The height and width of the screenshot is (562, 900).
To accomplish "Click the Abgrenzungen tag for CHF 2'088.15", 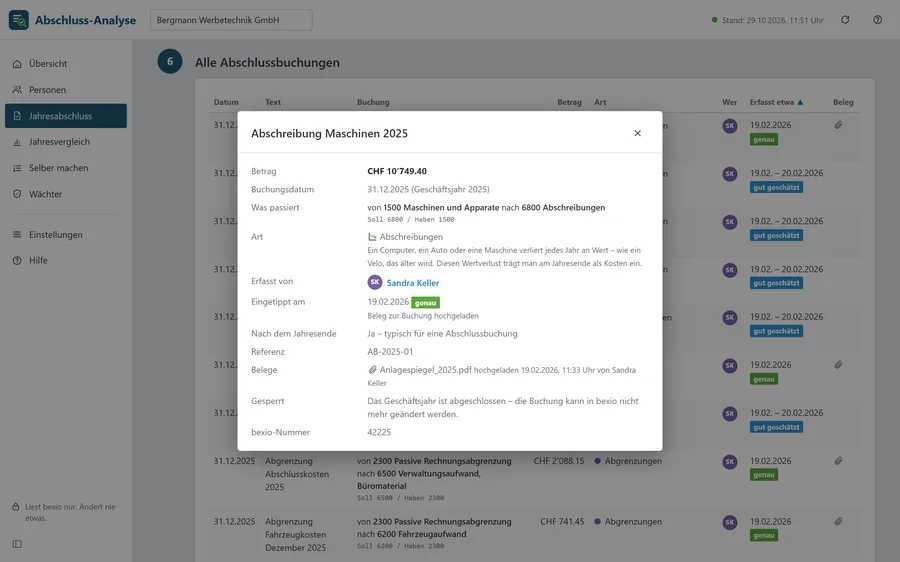I will tap(628, 461).
